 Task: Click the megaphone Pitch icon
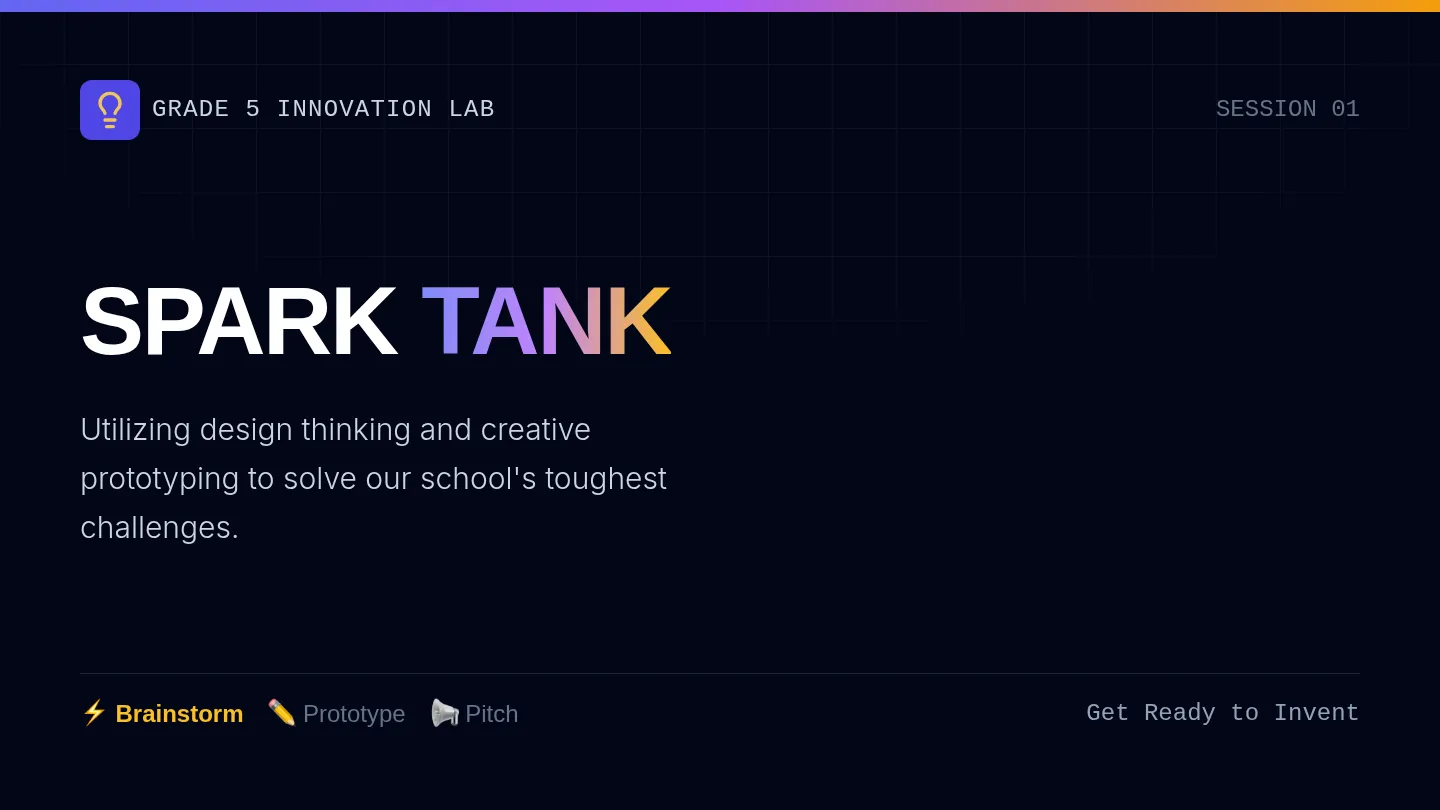point(444,712)
